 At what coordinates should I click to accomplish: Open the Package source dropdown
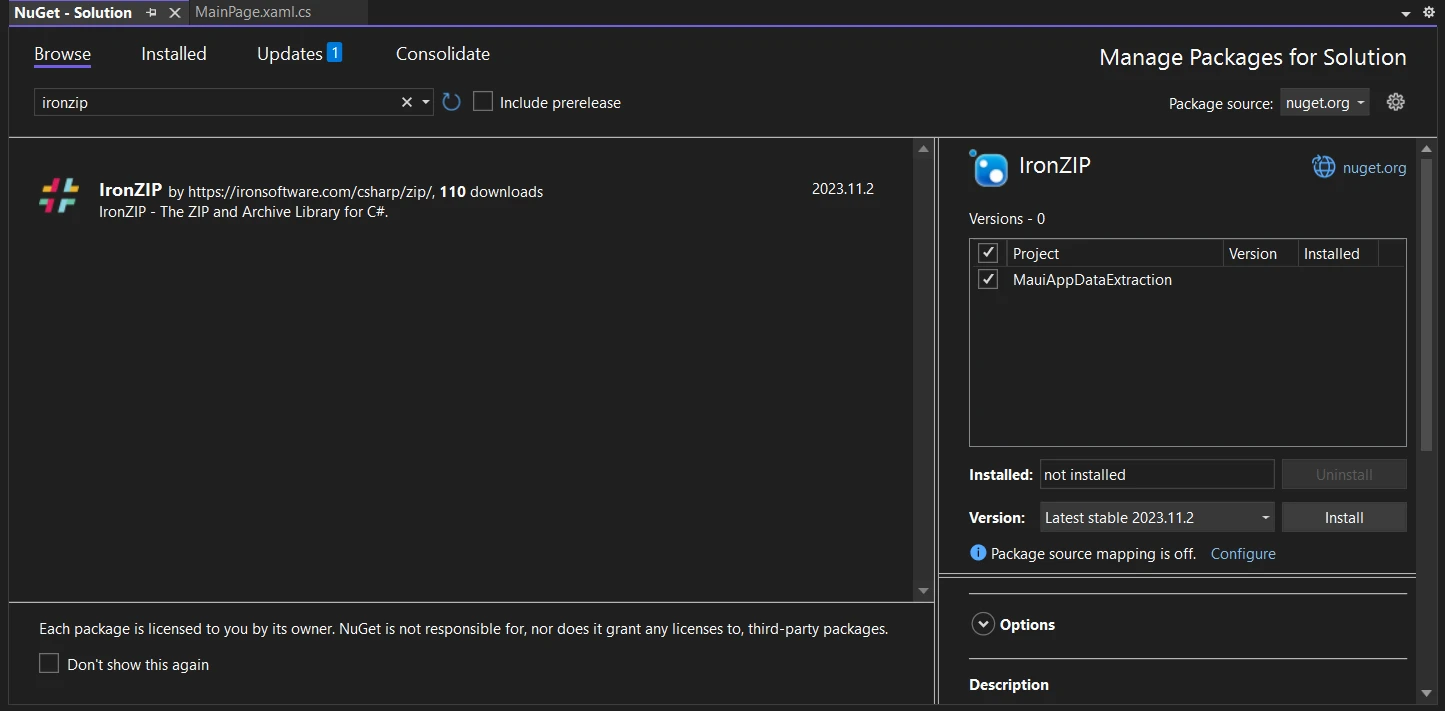1324,102
